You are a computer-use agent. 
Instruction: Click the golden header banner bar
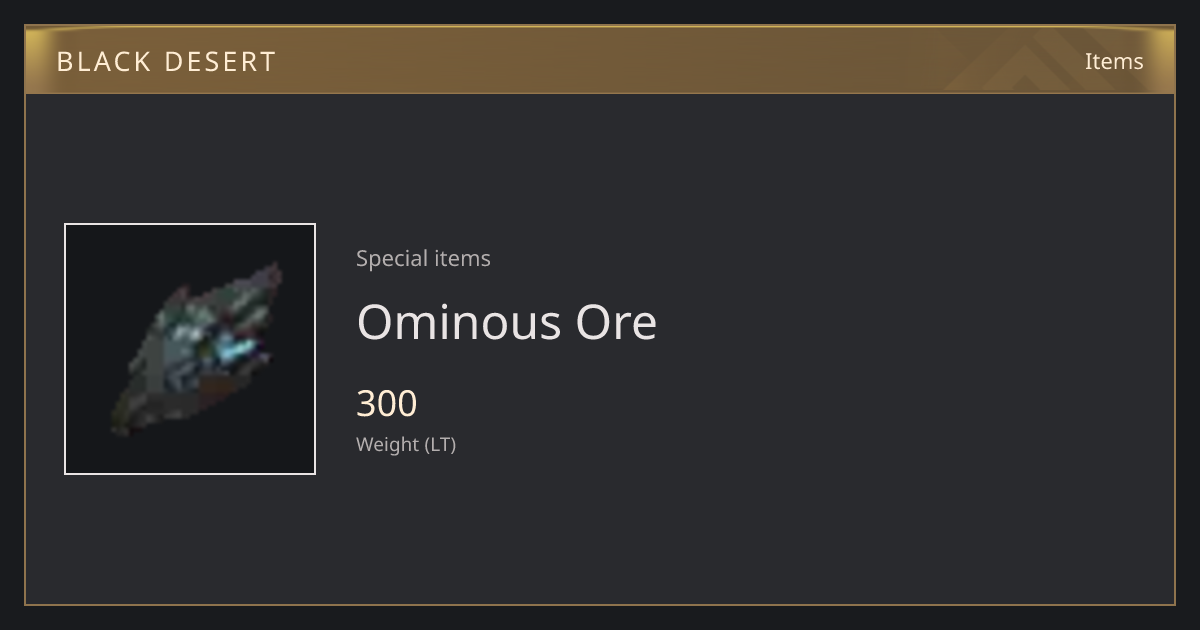pyautogui.click(x=600, y=60)
